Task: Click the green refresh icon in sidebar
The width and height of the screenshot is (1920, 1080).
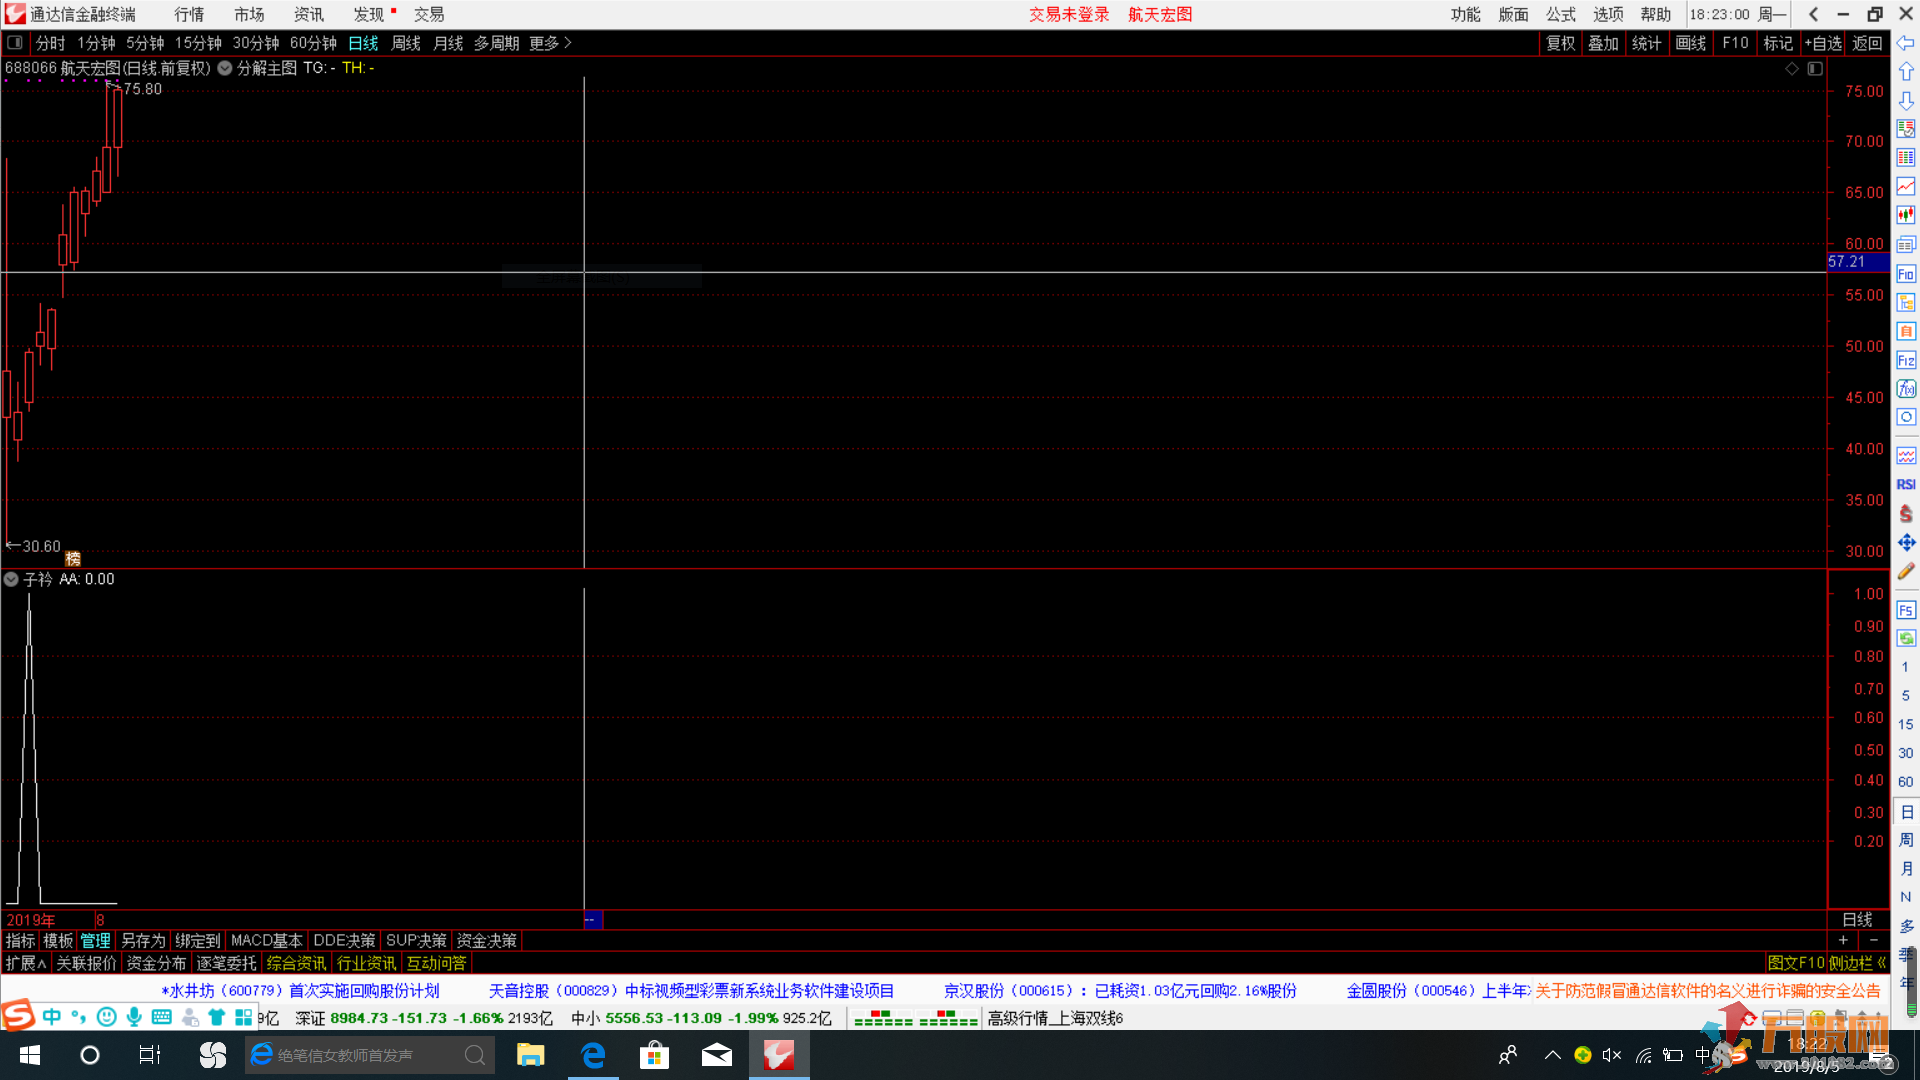Action: pos(1906,638)
